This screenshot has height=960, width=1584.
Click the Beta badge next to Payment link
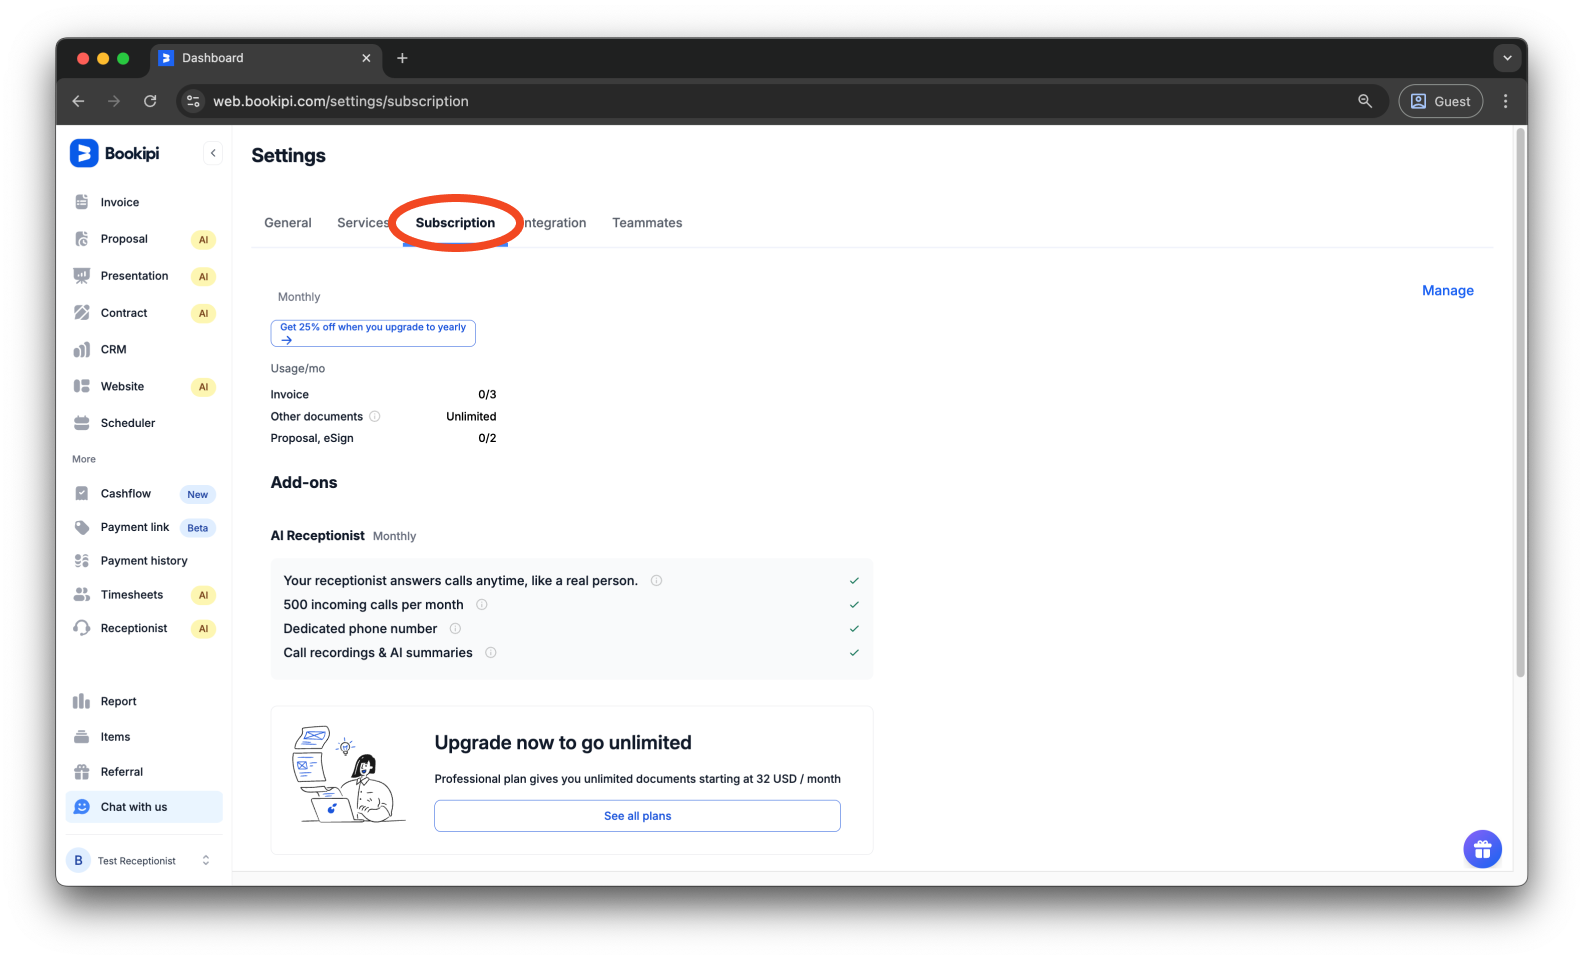pos(198,528)
